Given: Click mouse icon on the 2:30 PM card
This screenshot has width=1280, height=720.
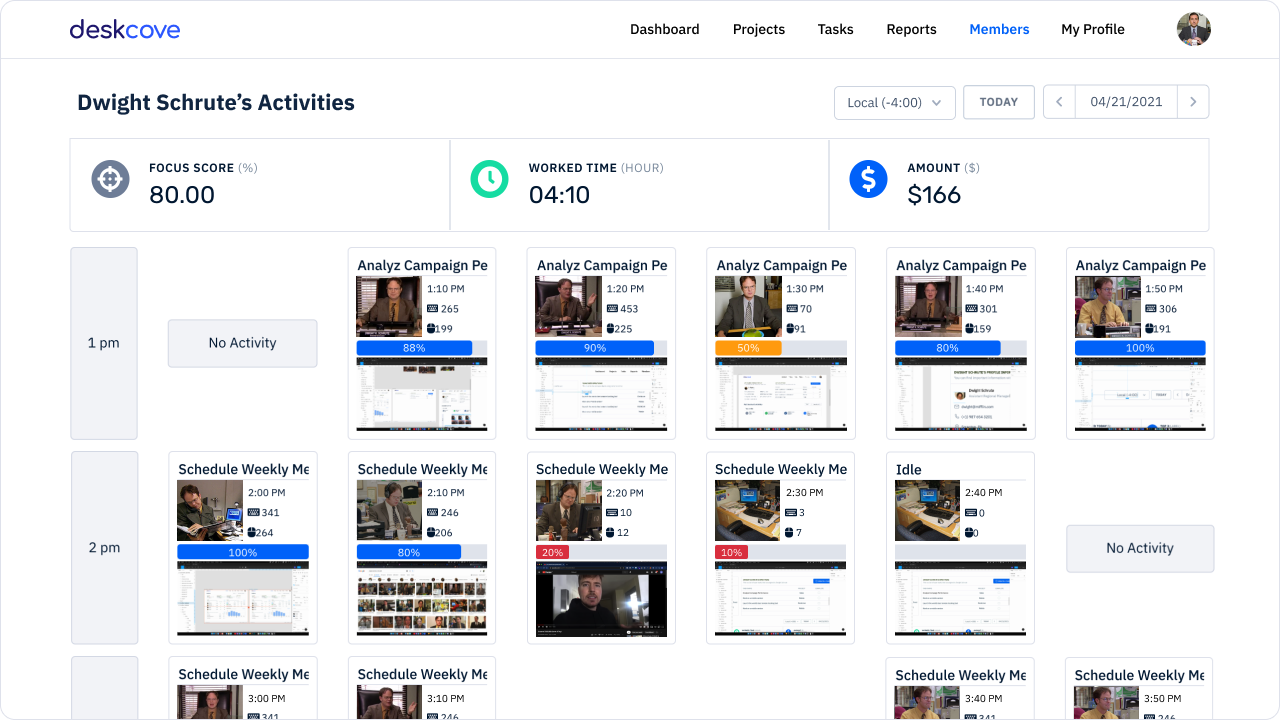Looking at the screenshot, I should [x=790, y=532].
